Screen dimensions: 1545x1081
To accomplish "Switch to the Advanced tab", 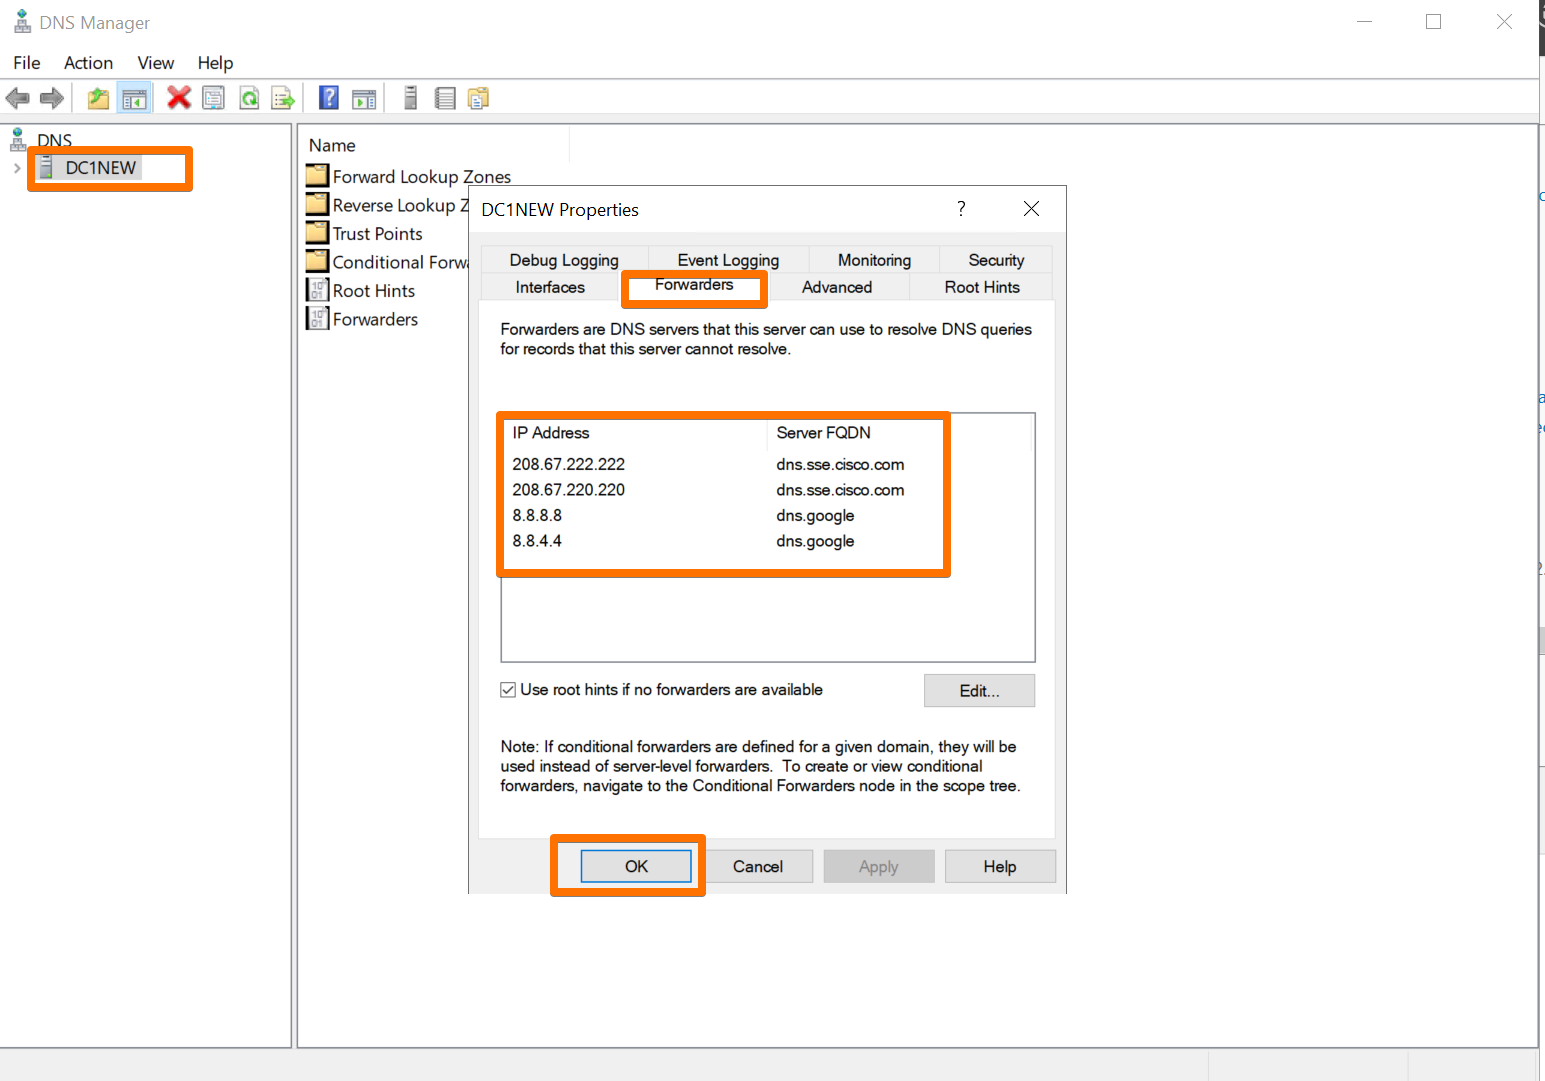I will [836, 287].
